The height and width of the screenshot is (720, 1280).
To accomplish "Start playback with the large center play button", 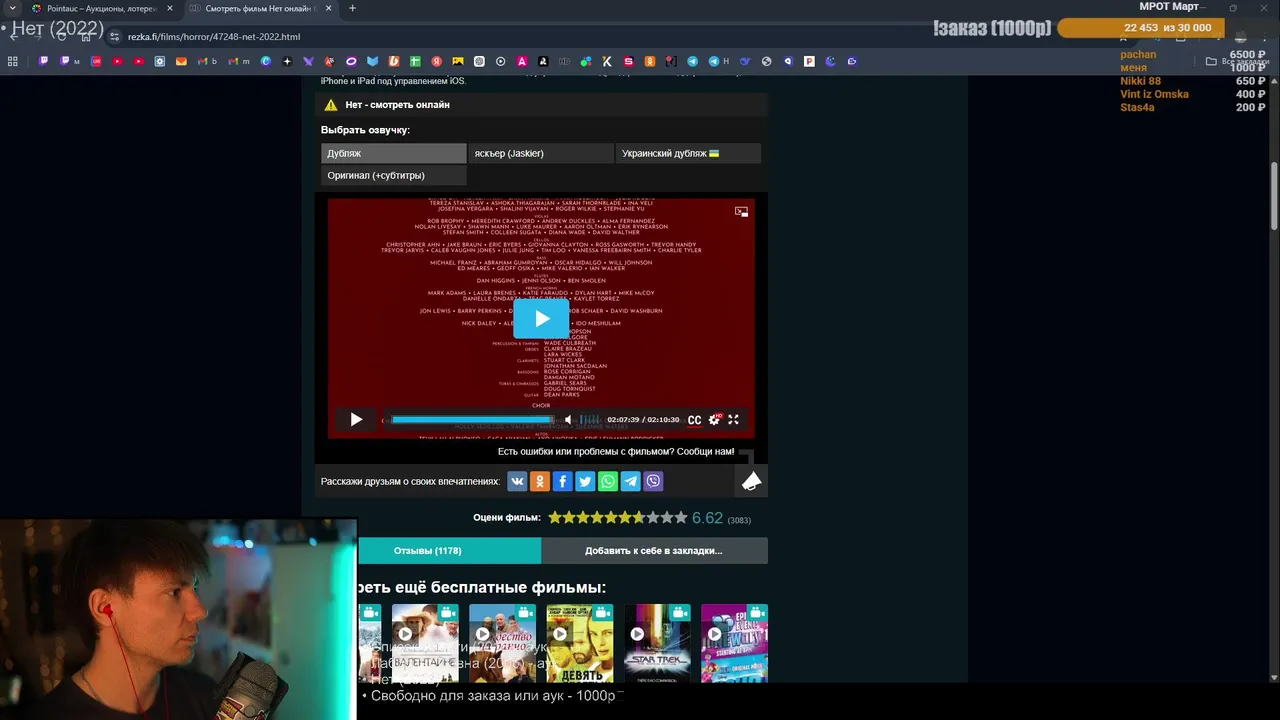I will [x=541, y=319].
